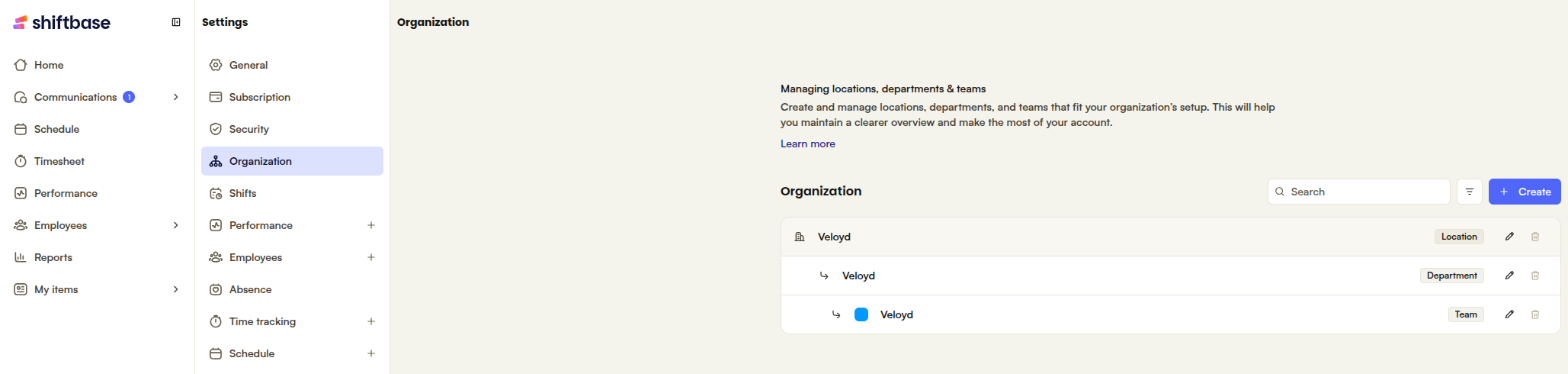Delete the Veloyd Location with trash icon

(x=1535, y=237)
